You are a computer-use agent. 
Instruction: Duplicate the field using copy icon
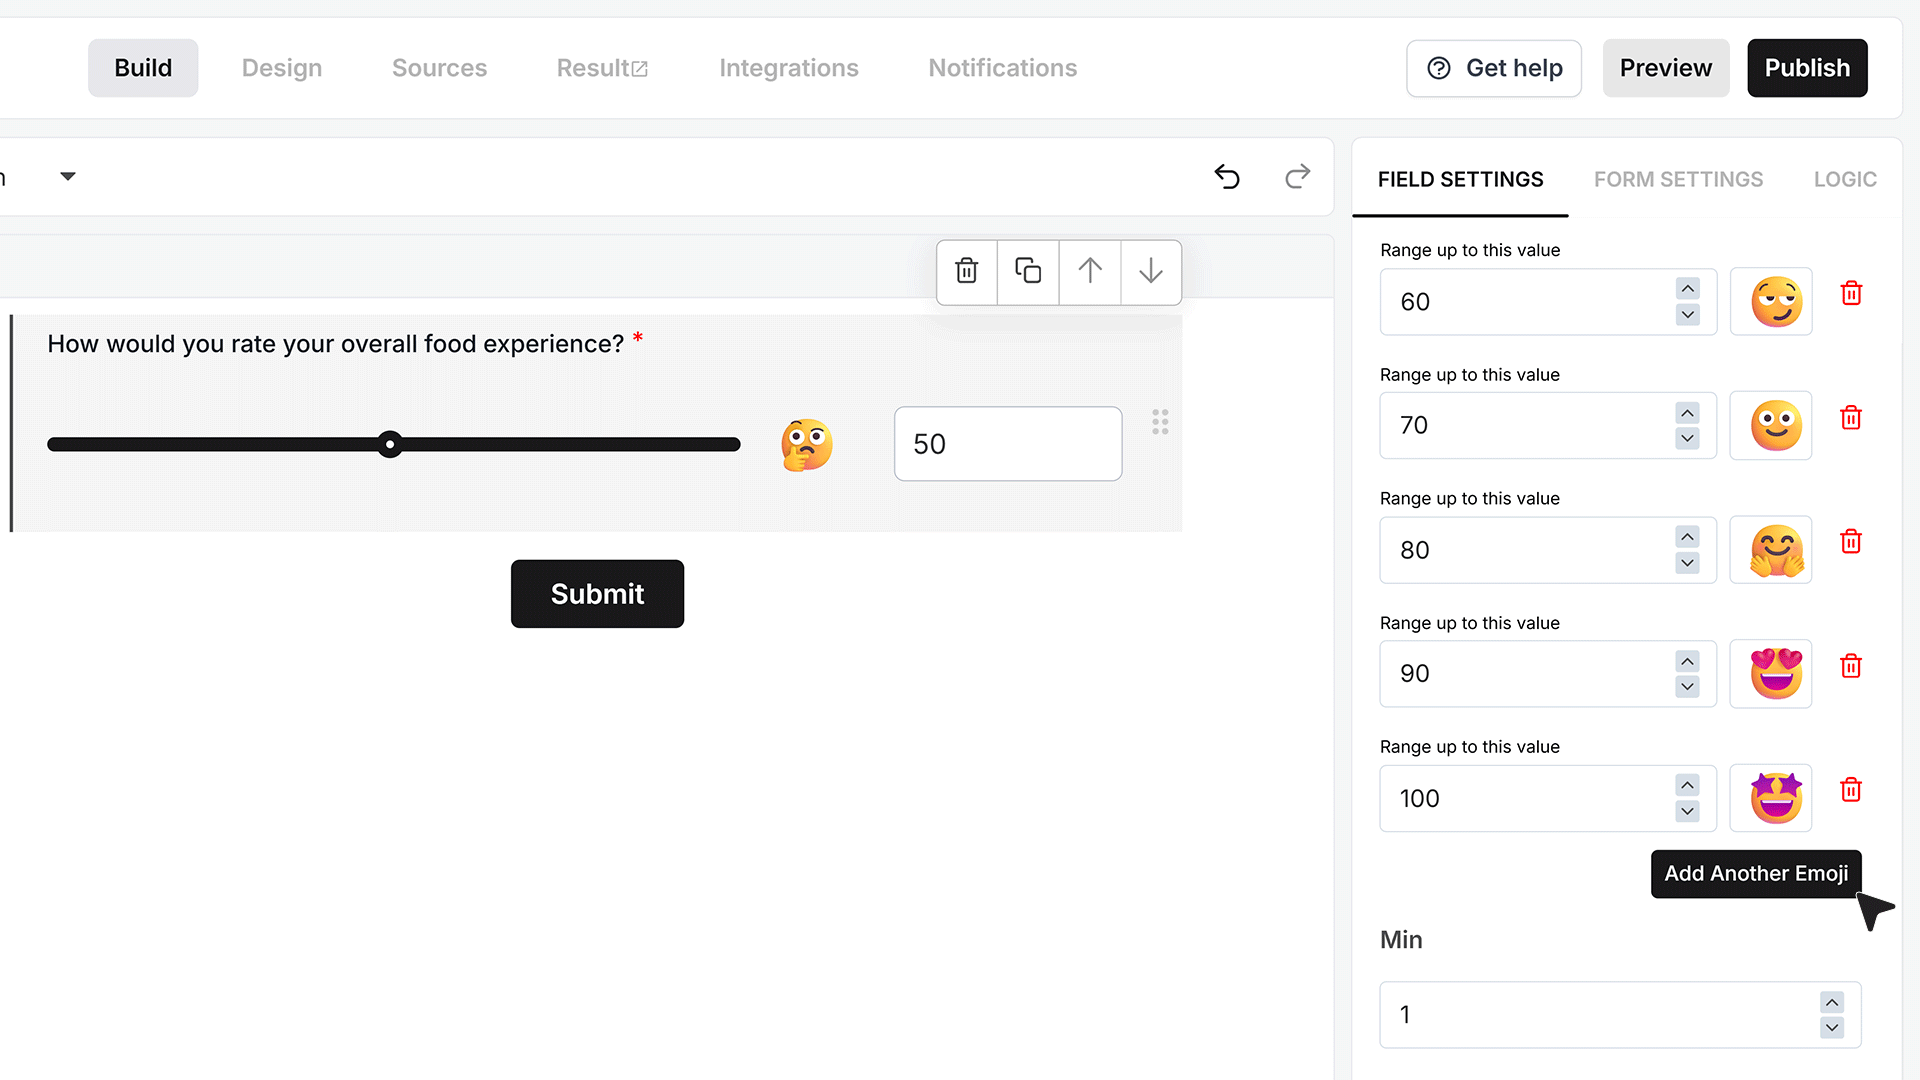coord(1028,271)
